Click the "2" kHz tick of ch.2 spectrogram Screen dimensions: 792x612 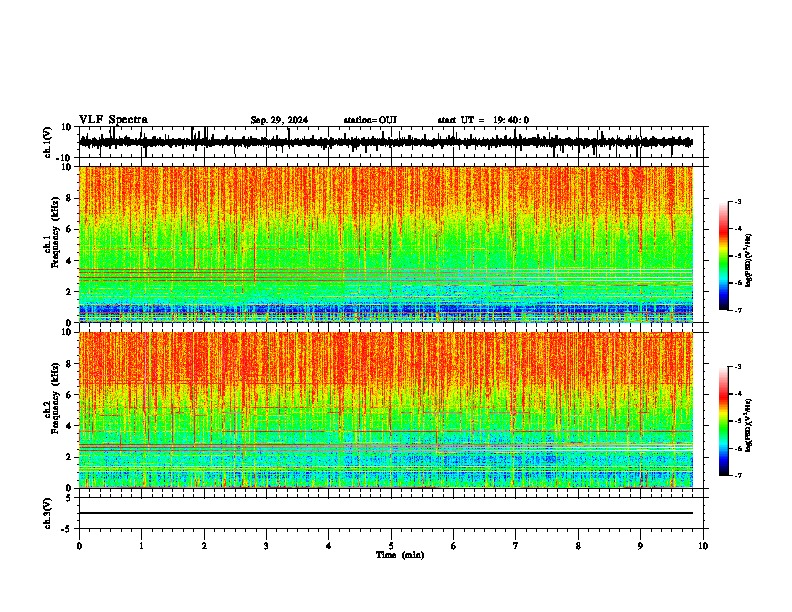(69, 457)
